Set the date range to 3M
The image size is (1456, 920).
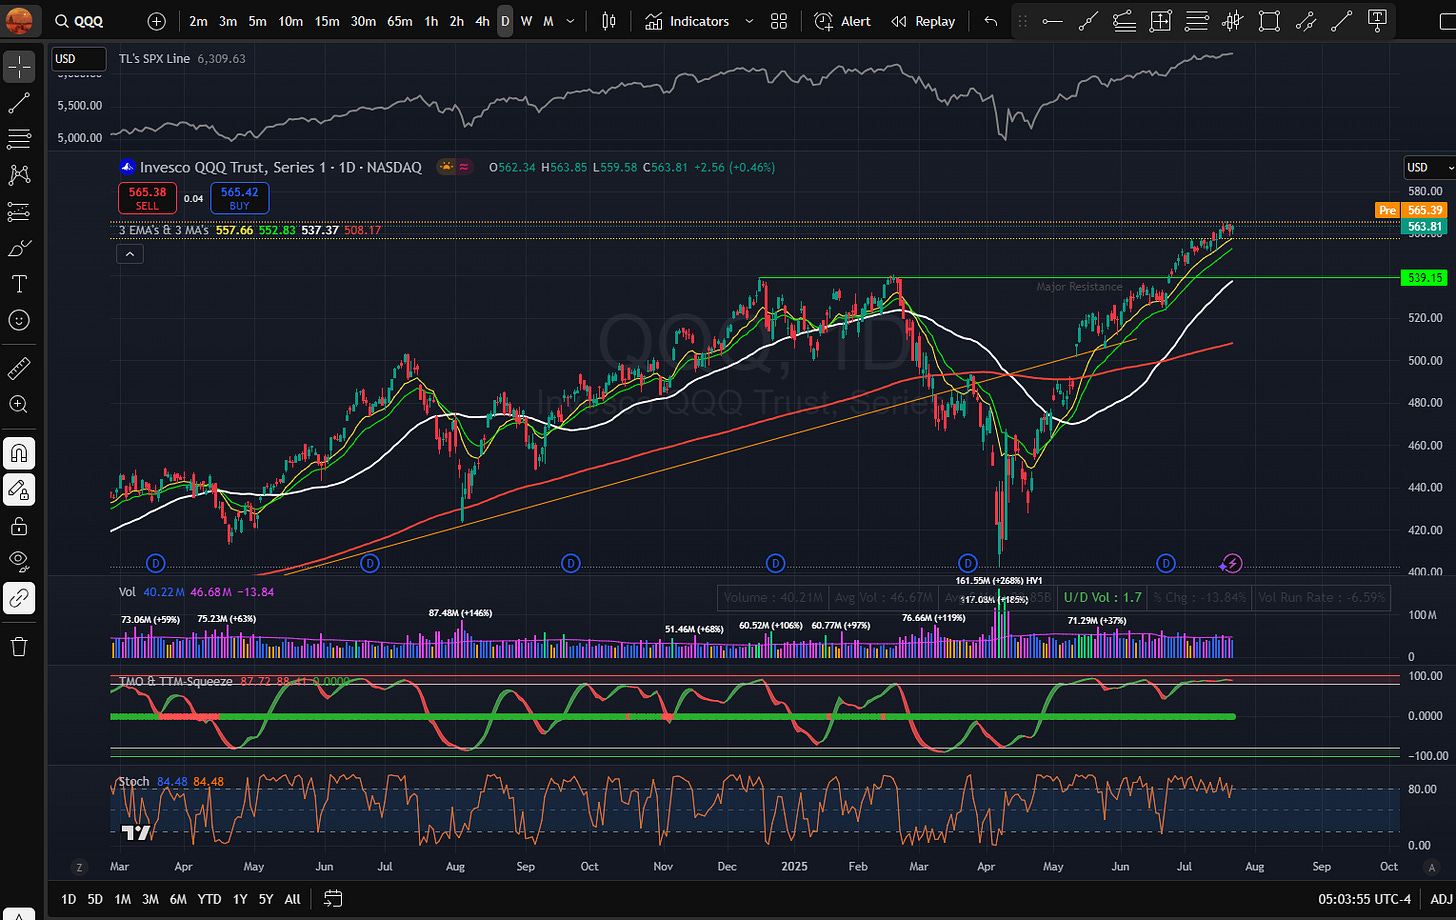tap(150, 899)
